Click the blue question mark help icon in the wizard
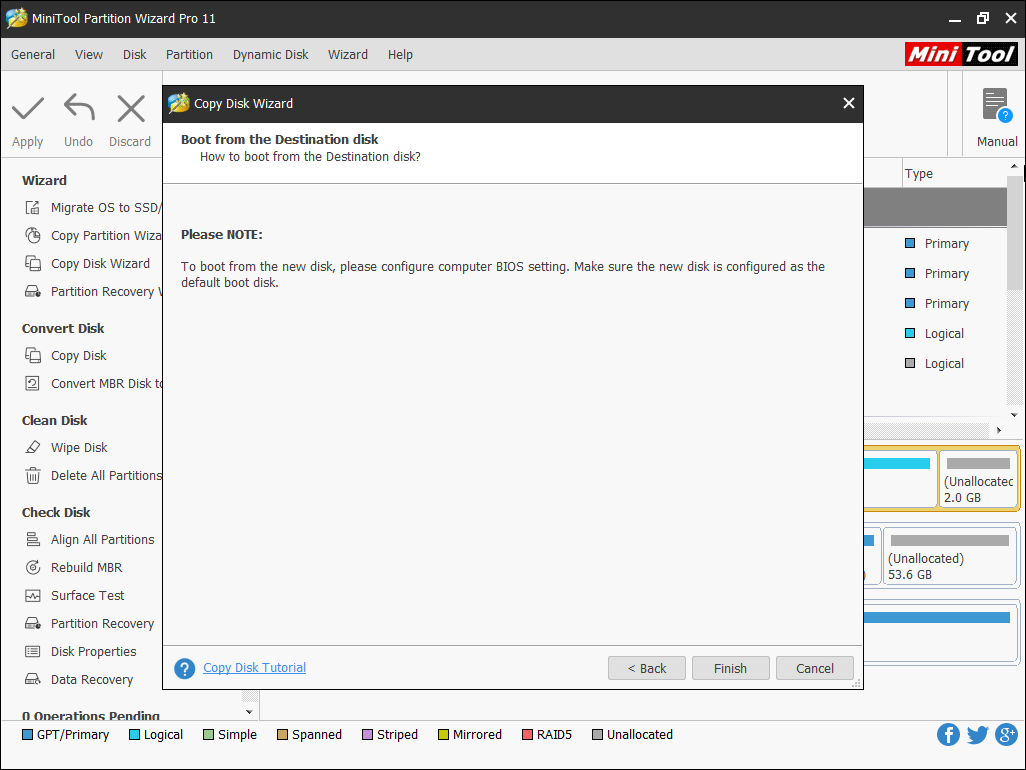This screenshot has width=1026, height=770. click(x=185, y=669)
